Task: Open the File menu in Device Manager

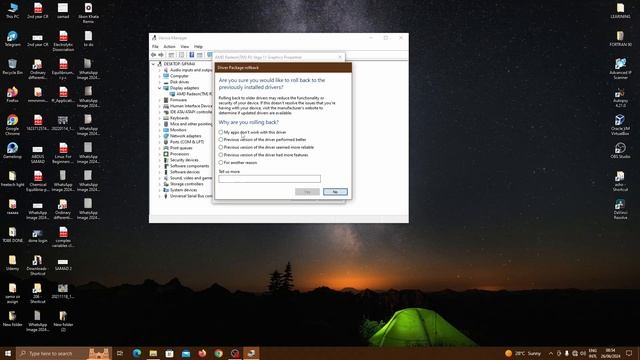Action: [x=155, y=47]
